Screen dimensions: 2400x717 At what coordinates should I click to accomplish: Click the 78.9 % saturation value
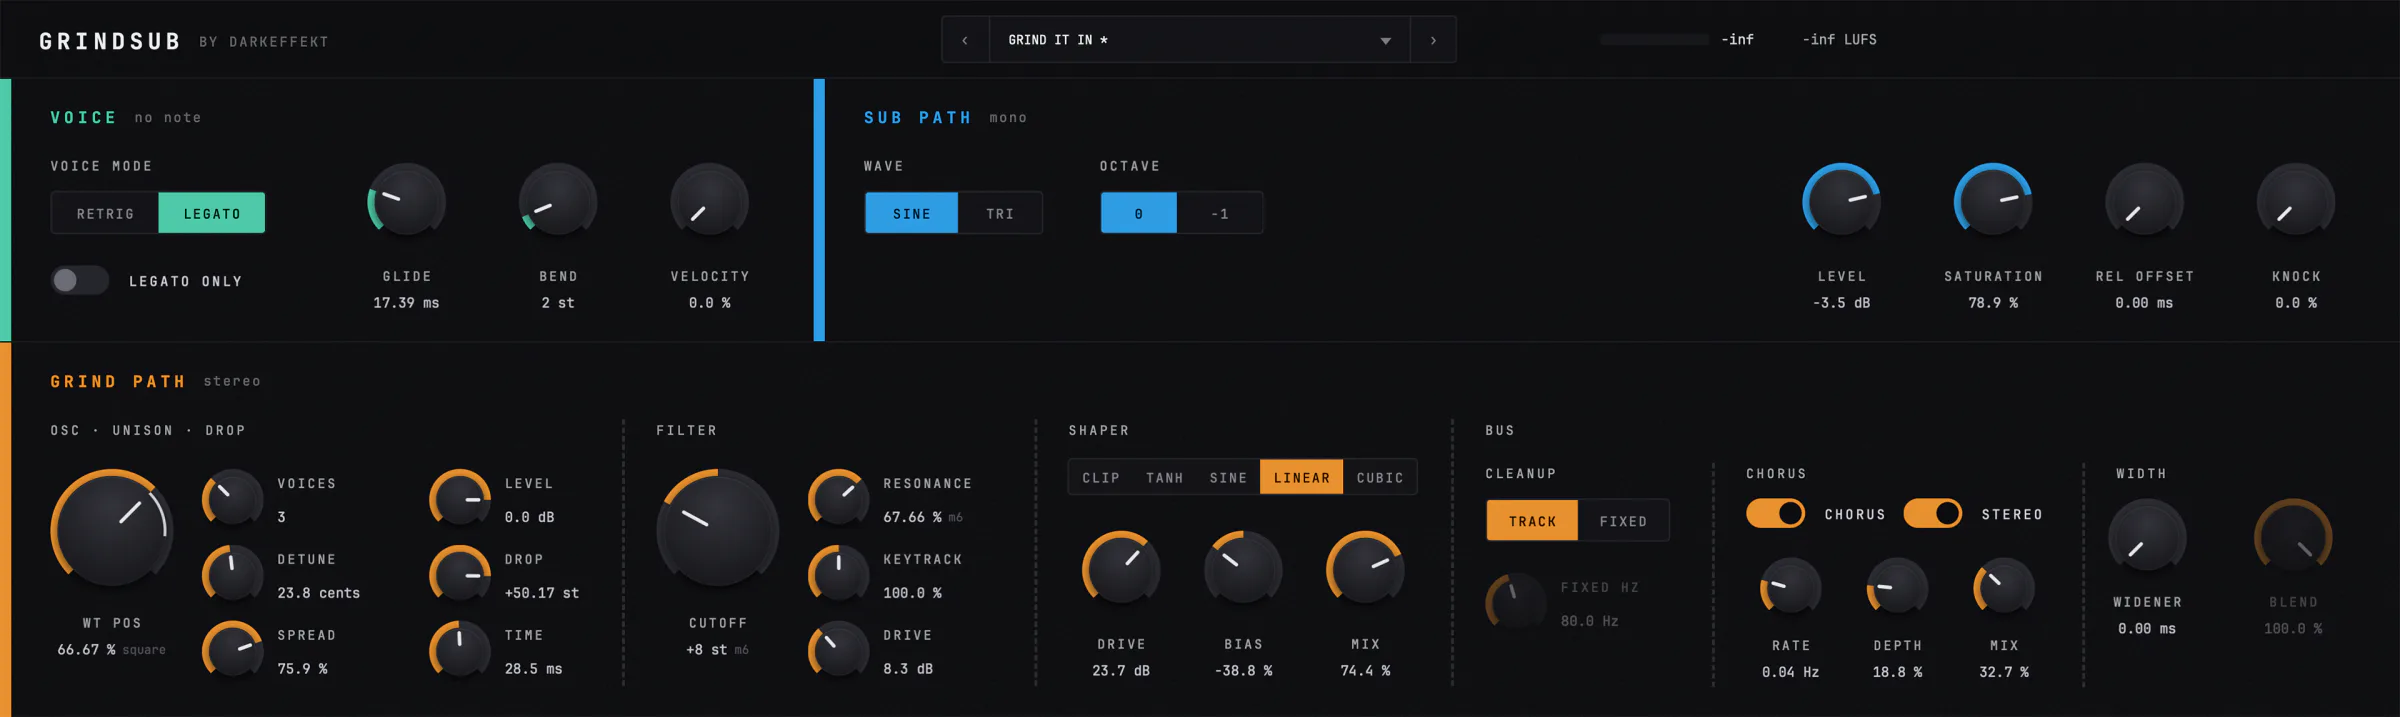pos(1993,303)
